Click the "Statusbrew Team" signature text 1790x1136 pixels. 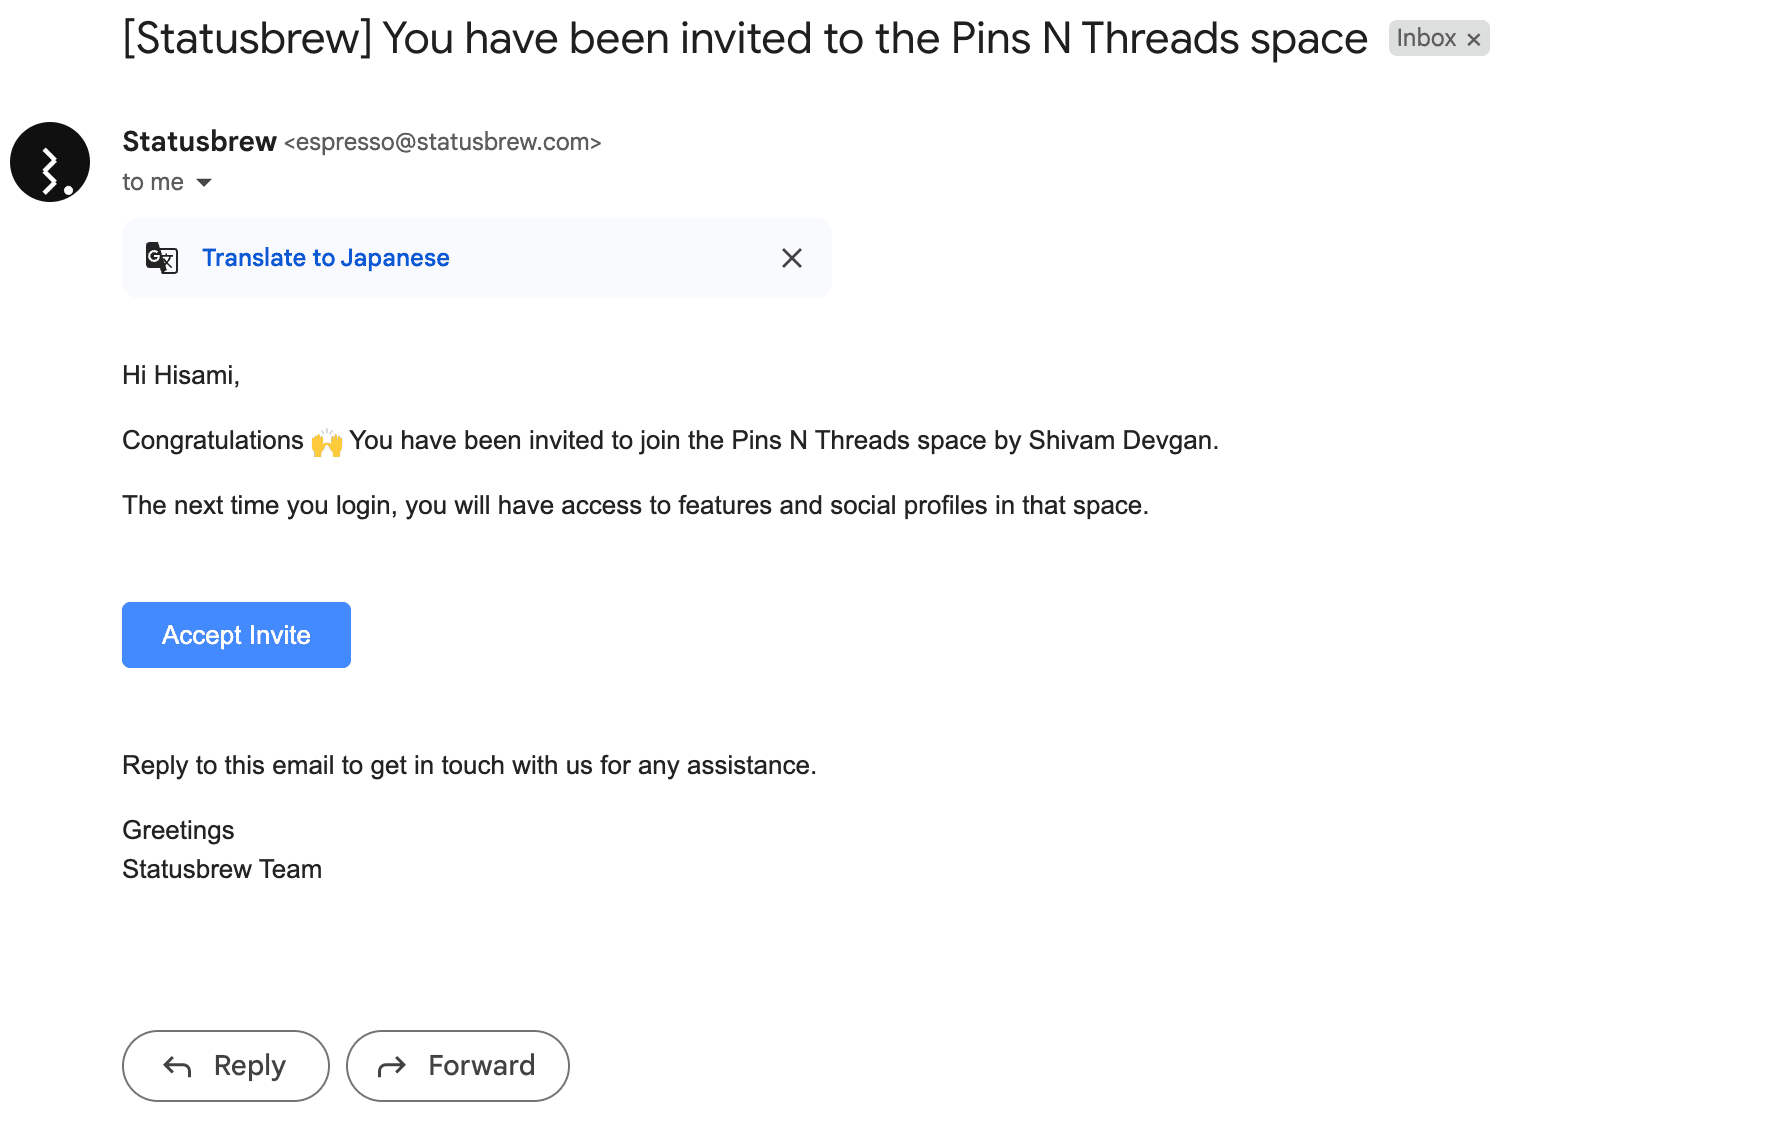point(222,869)
